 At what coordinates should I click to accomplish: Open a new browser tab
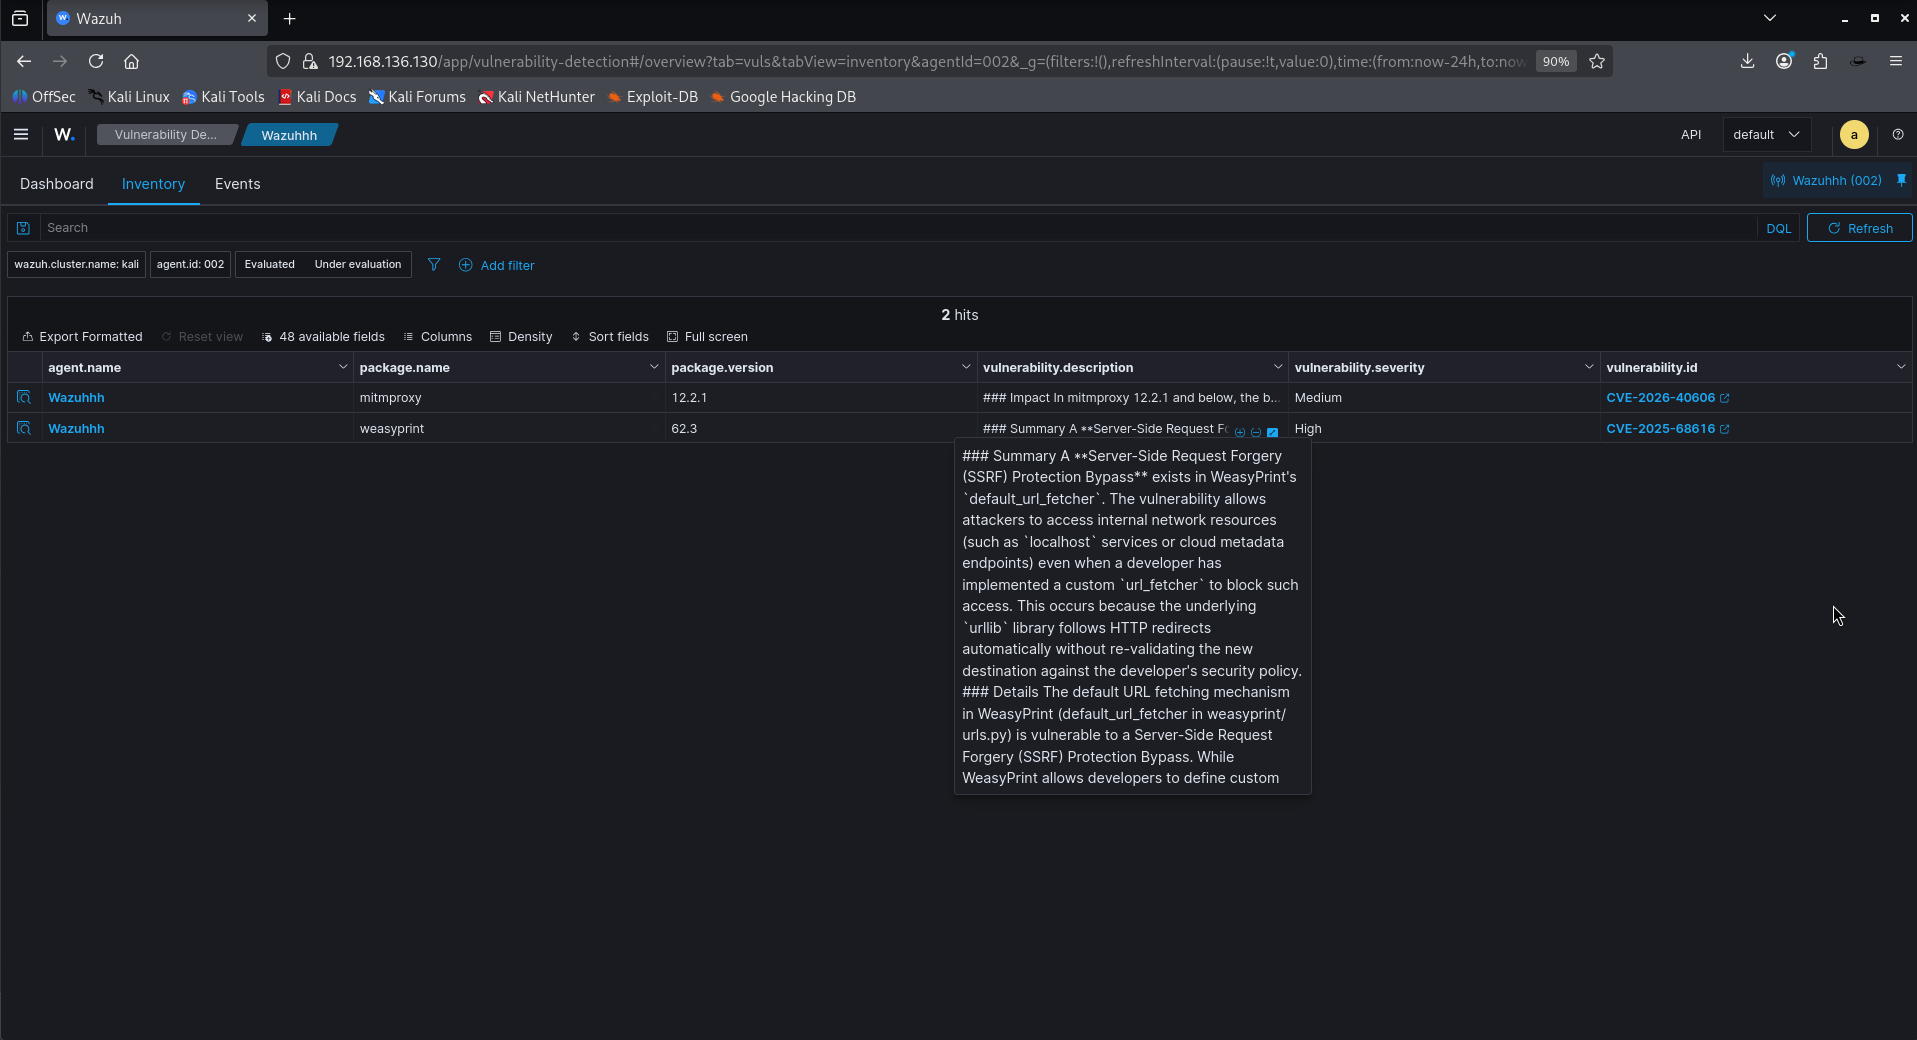[x=289, y=18]
